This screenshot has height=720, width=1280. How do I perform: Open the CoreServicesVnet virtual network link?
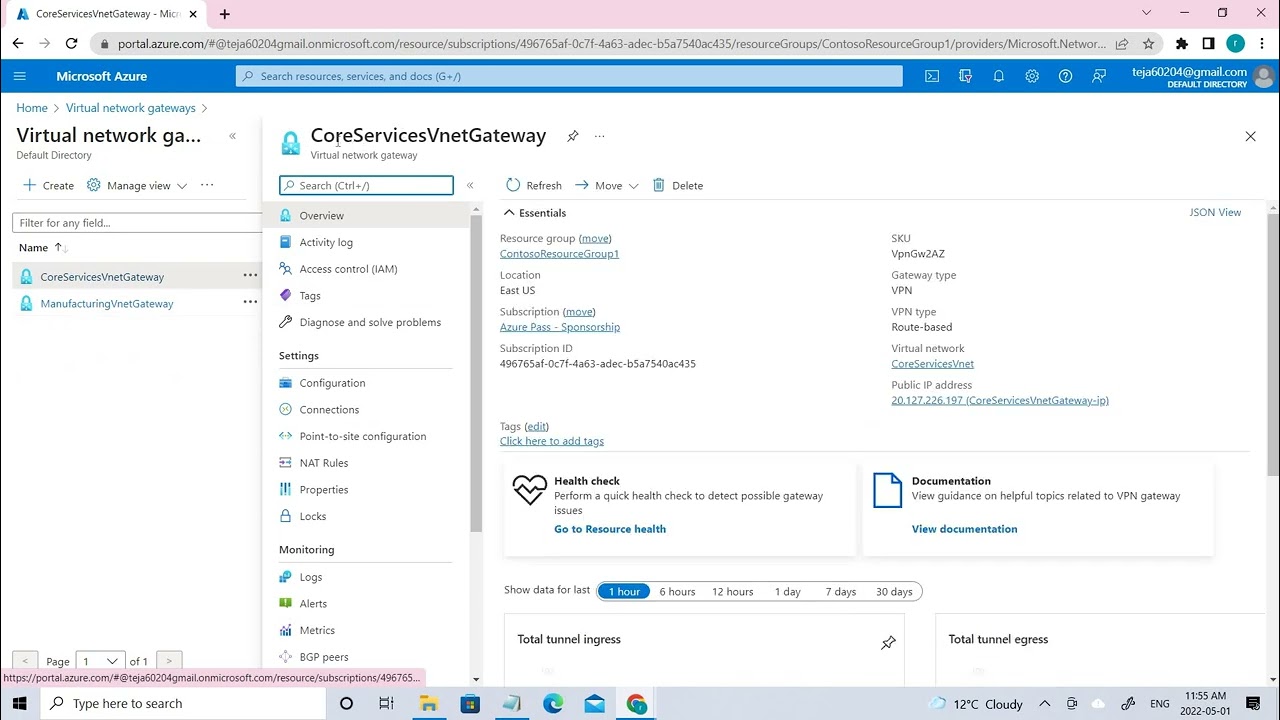click(932, 364)
